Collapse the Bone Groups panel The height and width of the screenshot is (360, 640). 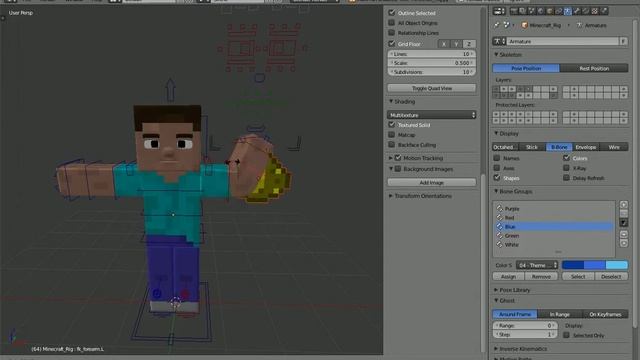point(496,191)
